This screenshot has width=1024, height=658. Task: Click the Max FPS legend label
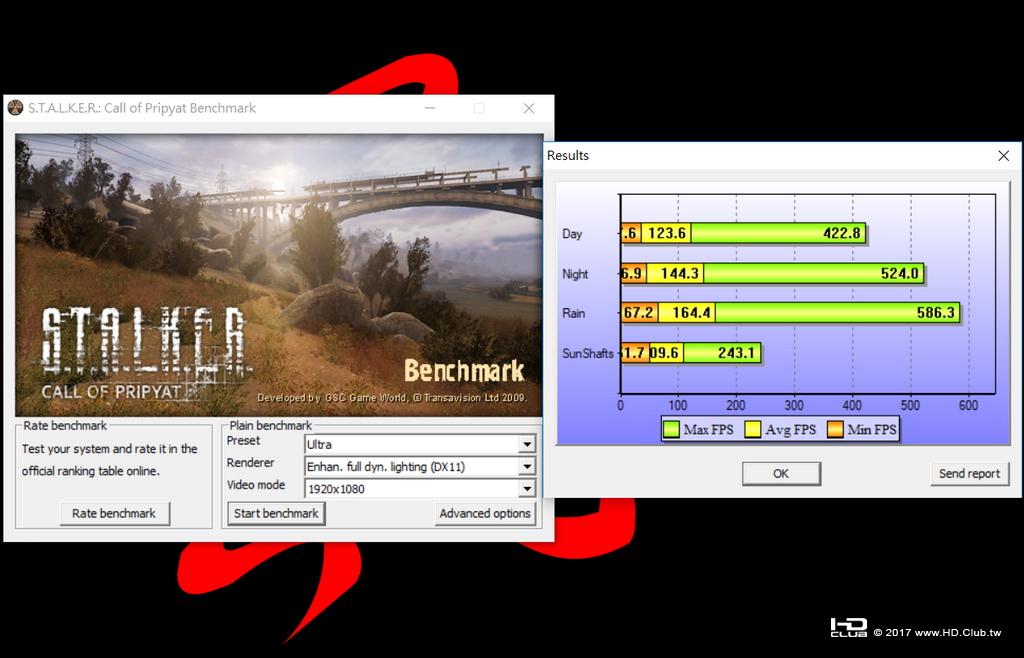pyautogui.click(x=709, y=430)
